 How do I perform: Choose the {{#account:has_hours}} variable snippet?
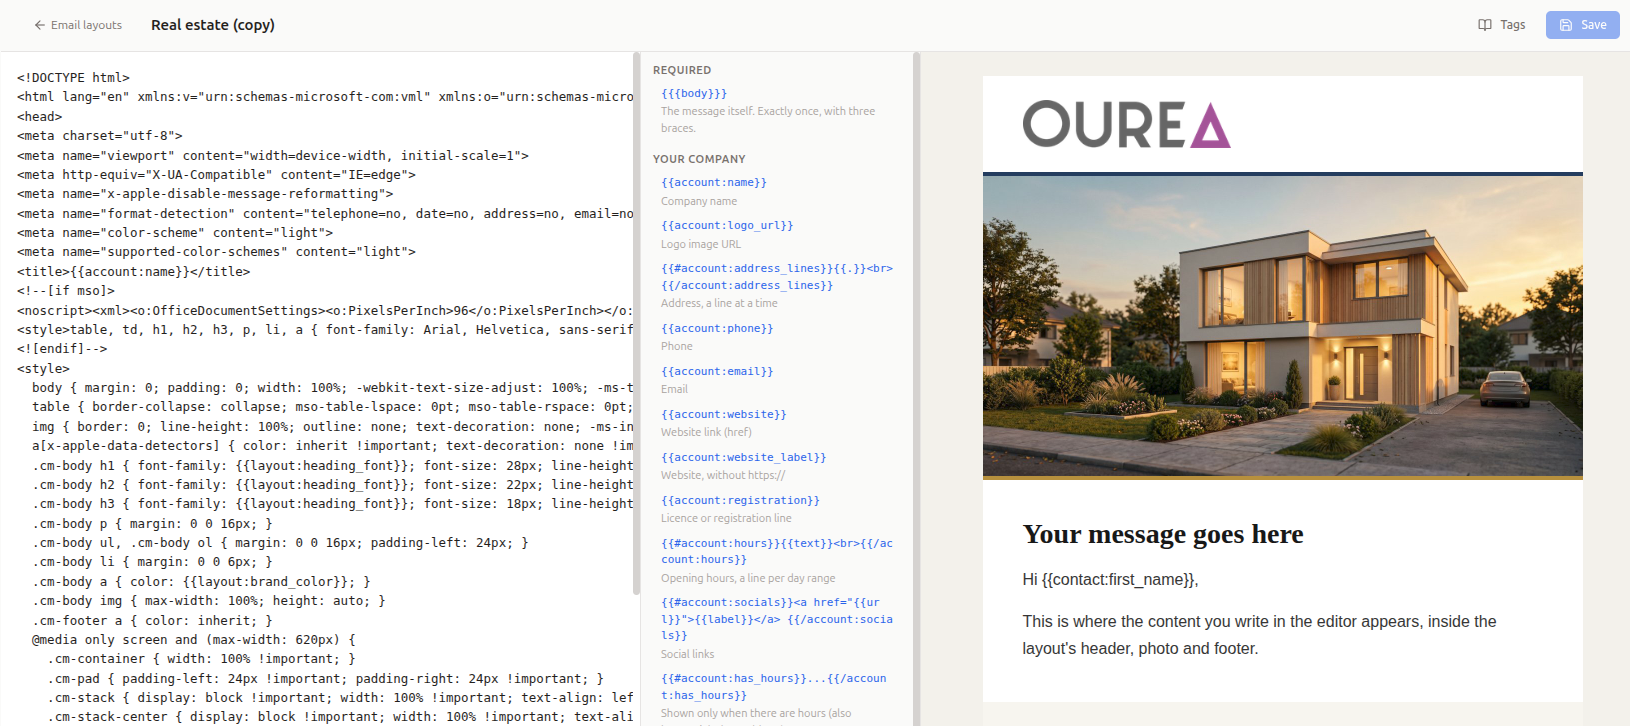click(774, 687)
